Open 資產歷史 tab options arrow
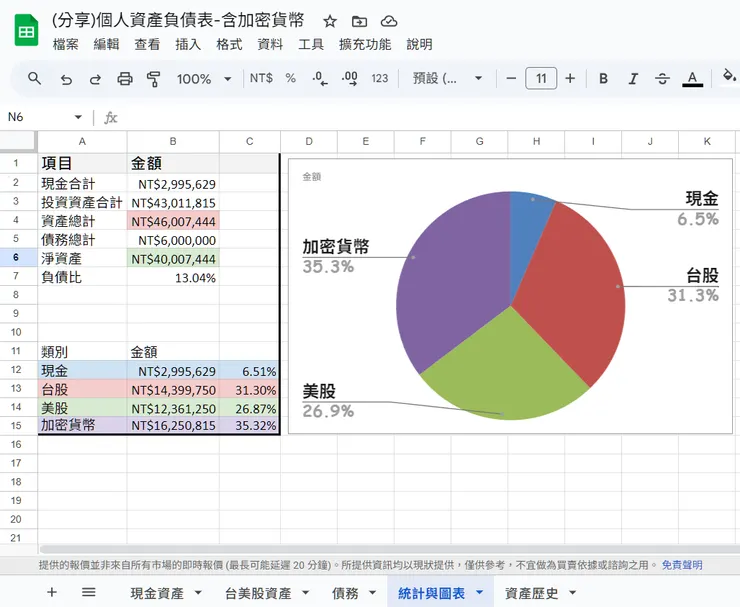Image resolution: width=740 pixels, height=607 pixels. point(572,592)
